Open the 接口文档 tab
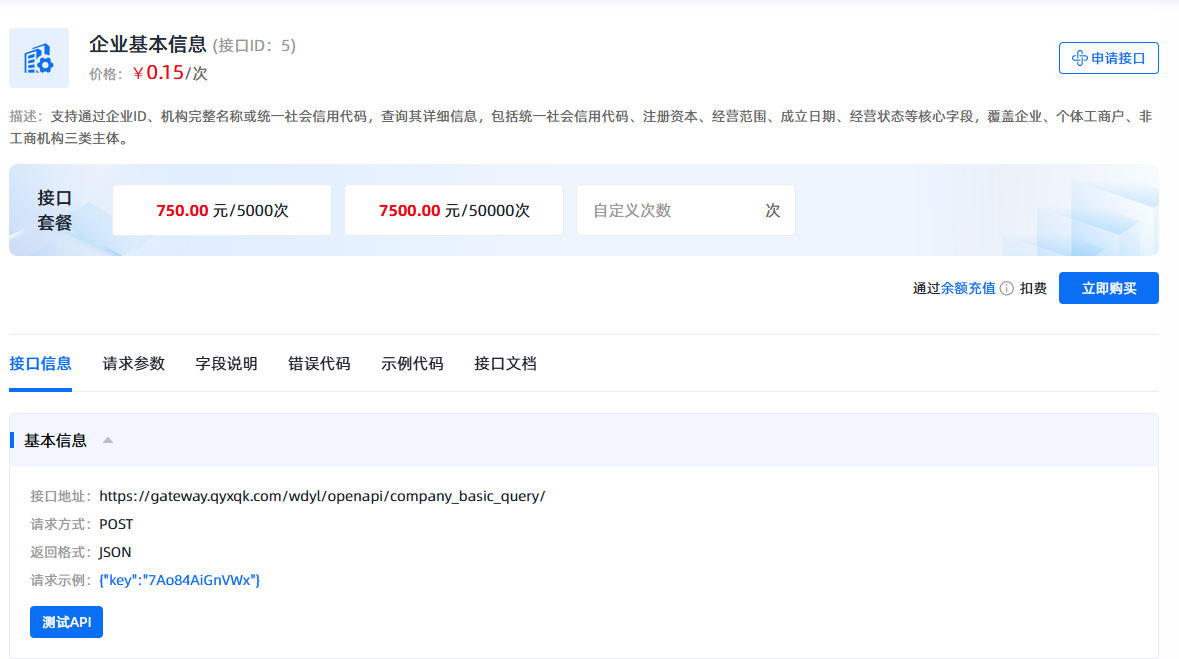 [x=503, y=364]
